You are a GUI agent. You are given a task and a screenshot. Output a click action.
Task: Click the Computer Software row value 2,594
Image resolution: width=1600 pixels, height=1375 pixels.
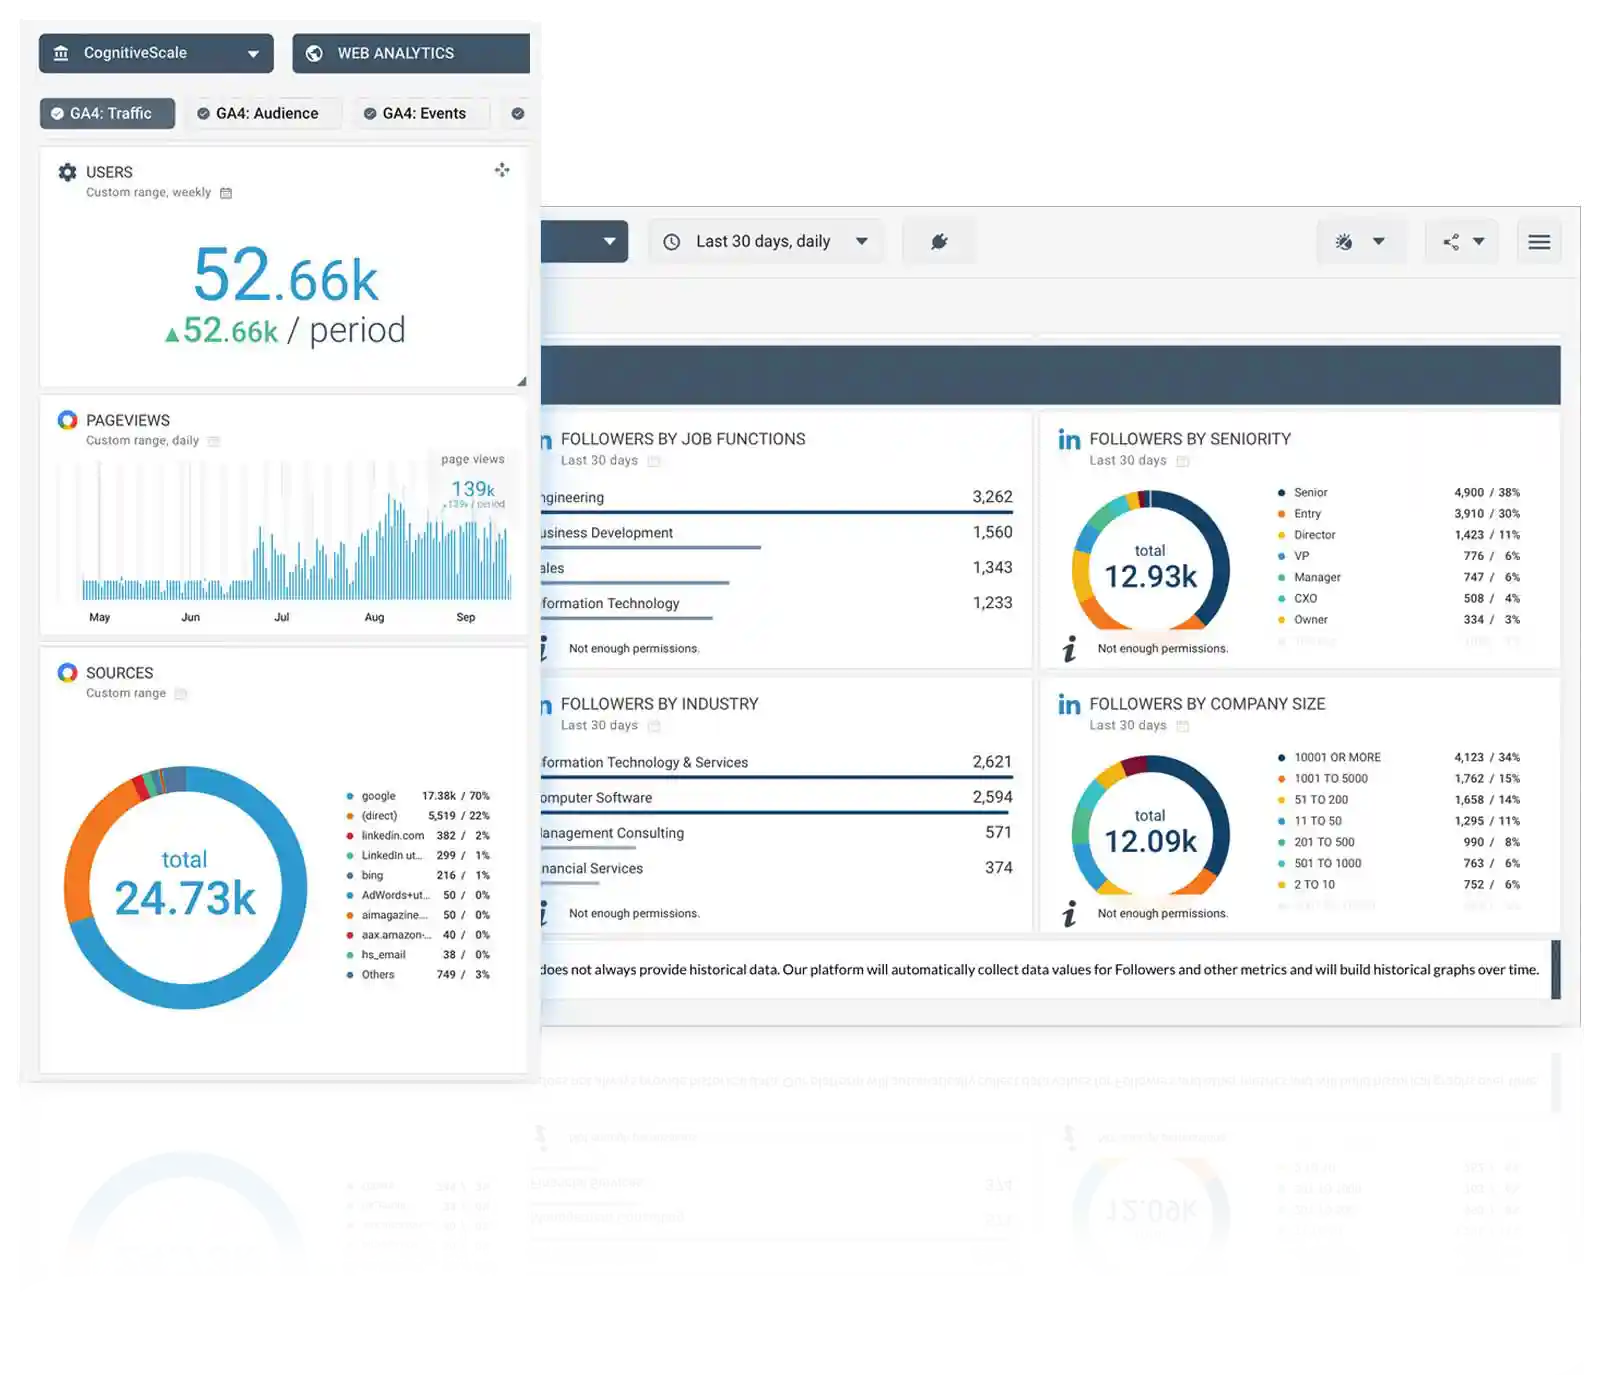click(992, 797)
